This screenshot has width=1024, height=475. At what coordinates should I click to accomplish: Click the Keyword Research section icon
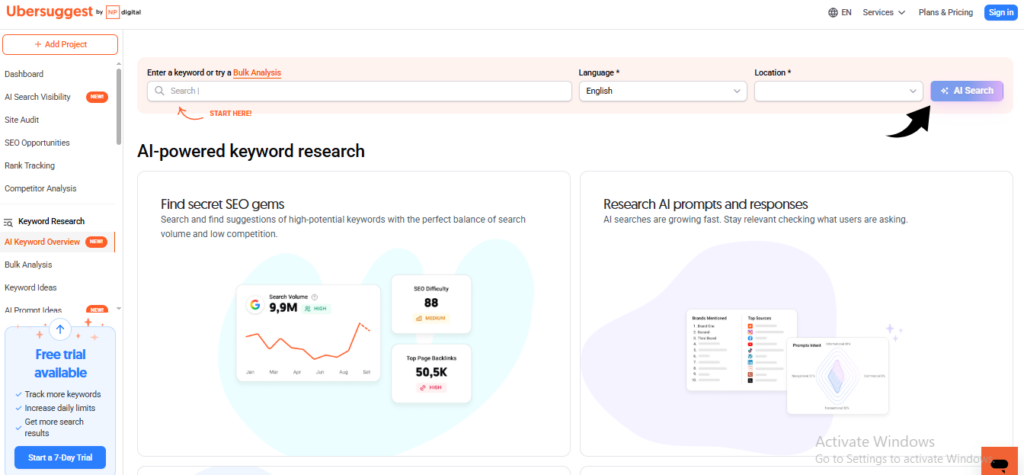click(8, 222)
